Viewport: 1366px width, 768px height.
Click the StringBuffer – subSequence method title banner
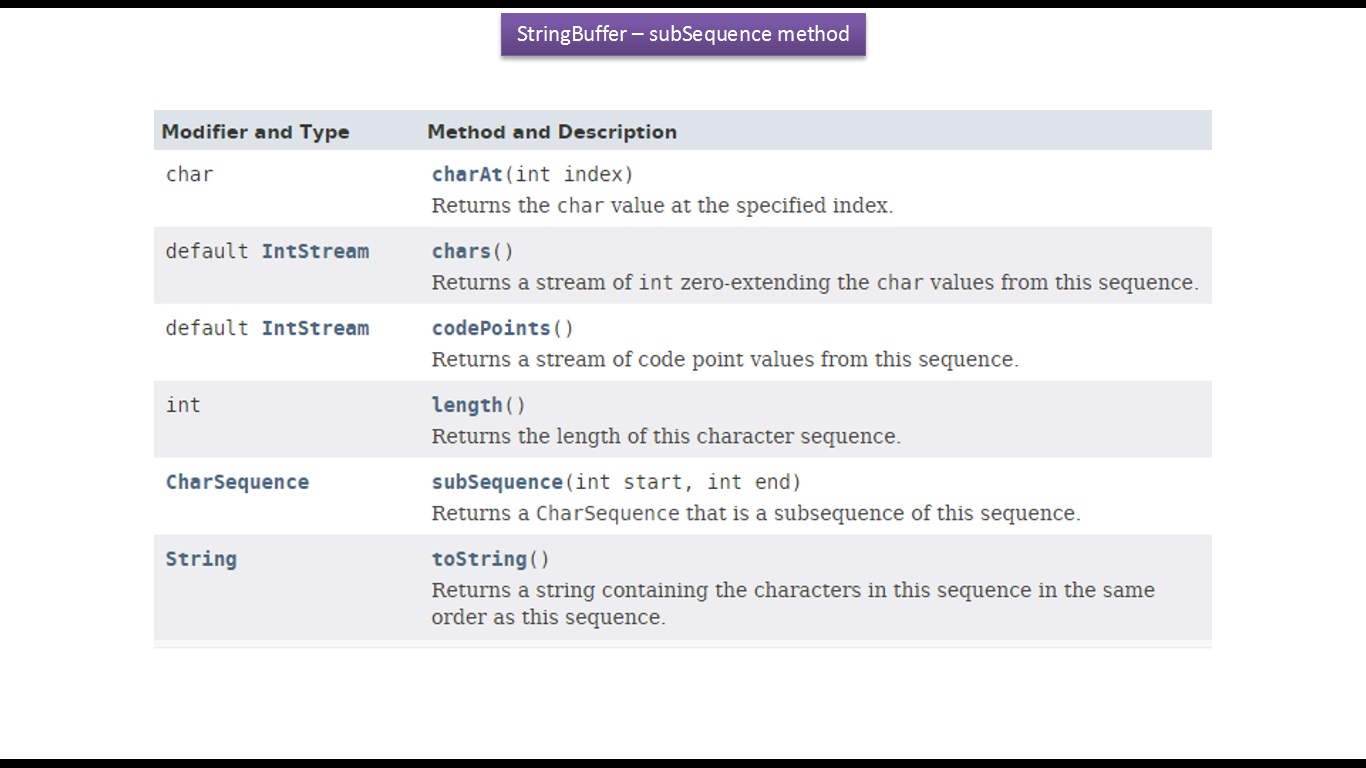(683, 34)
